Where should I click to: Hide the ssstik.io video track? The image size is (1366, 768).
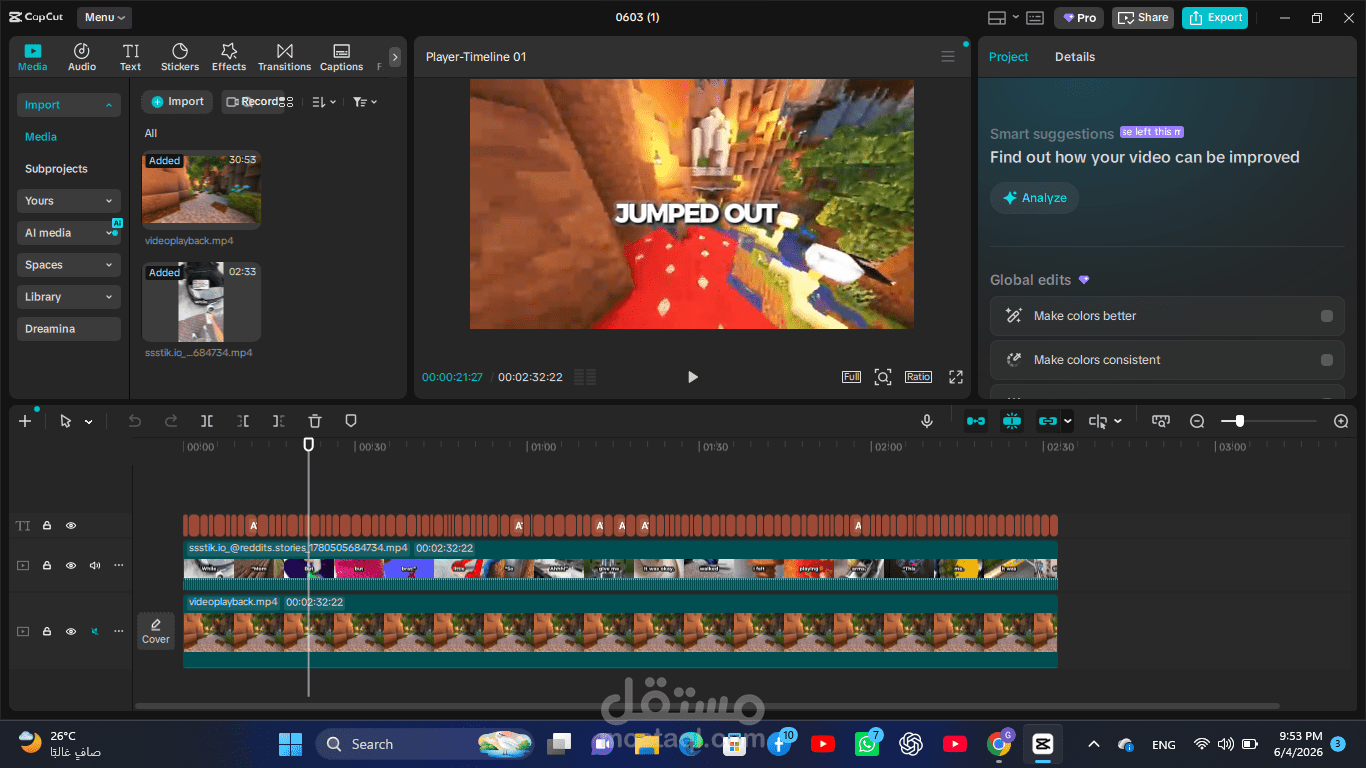(x=71, y=565)
